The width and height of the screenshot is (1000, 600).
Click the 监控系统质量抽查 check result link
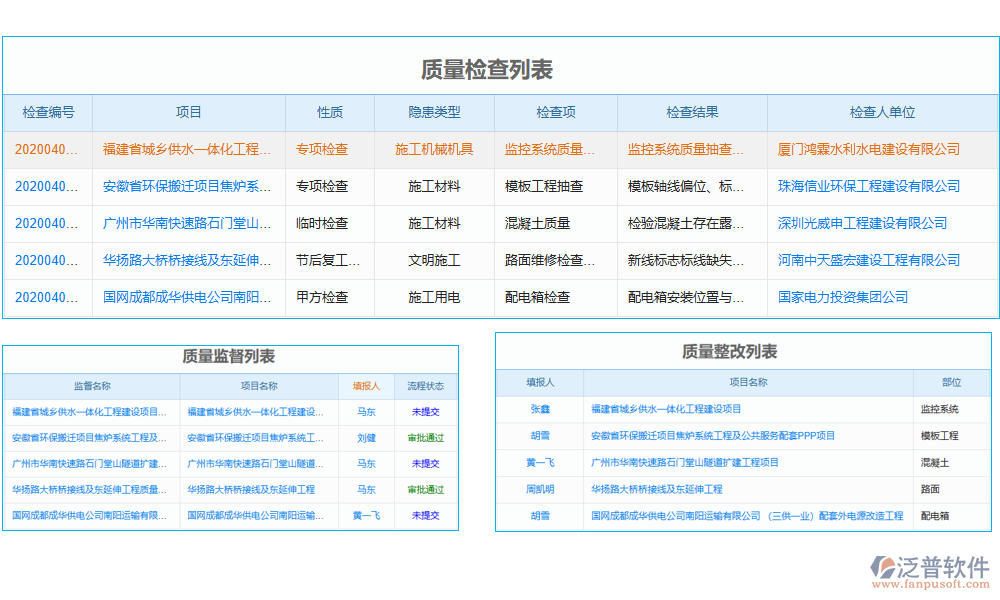click(685, 149)
